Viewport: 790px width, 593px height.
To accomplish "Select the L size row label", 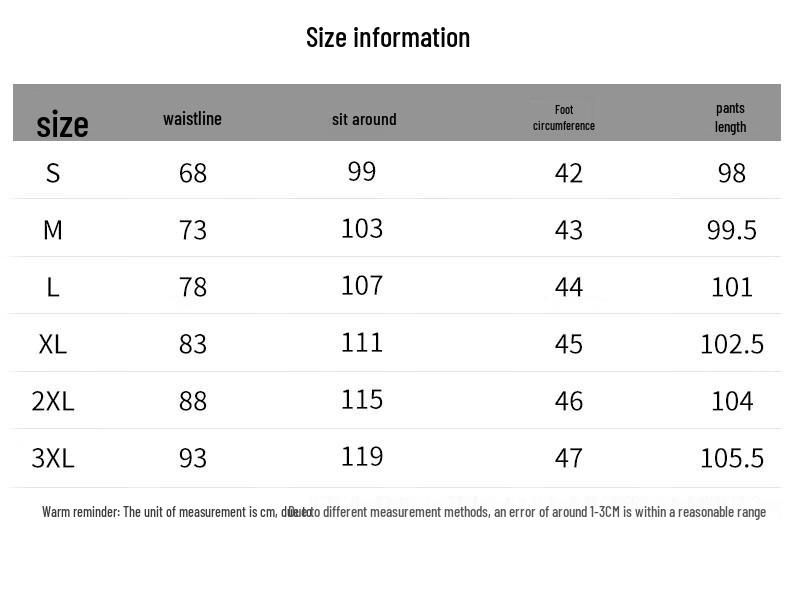I will [x=53, y=287].
